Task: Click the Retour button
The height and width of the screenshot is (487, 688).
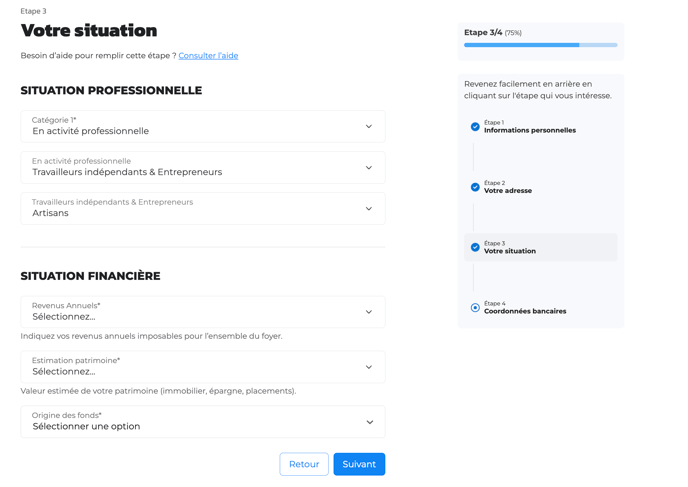Action: (x=304, y=464)
